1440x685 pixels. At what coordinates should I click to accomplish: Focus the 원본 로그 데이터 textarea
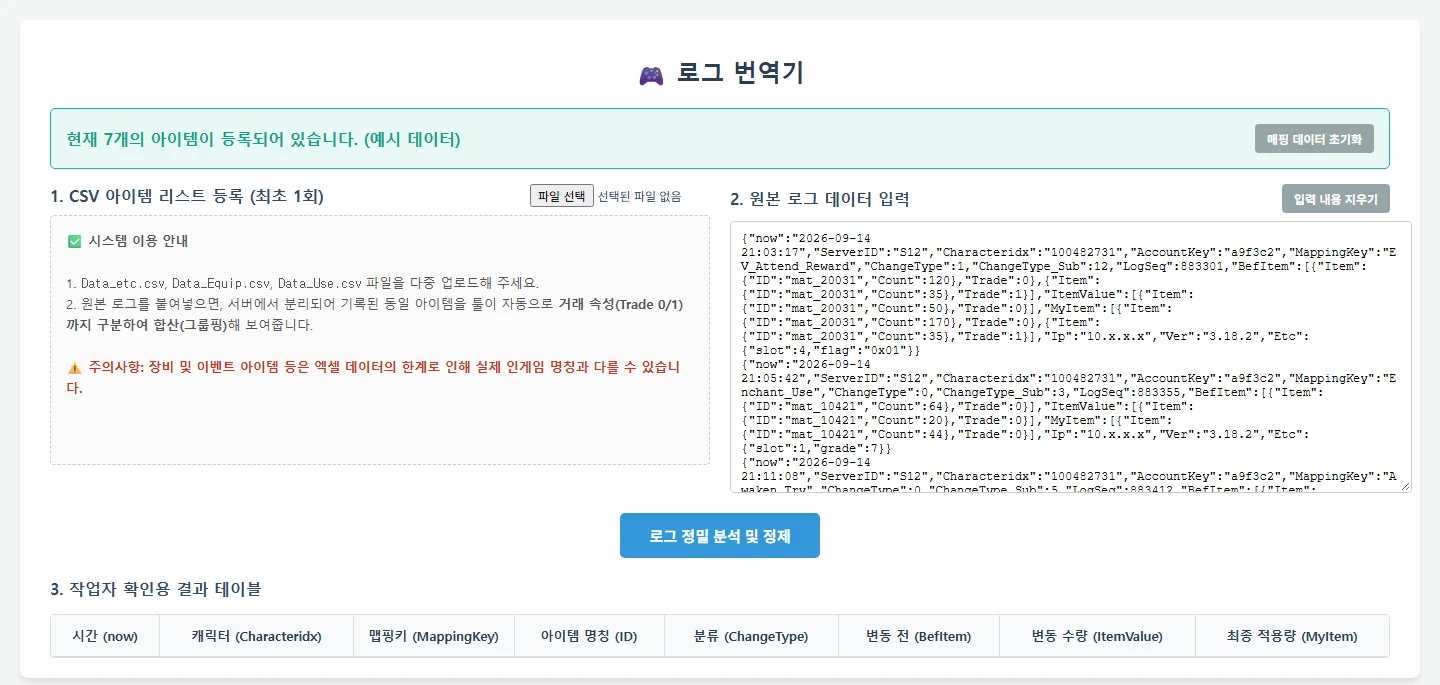click(x=1071, y=357)
